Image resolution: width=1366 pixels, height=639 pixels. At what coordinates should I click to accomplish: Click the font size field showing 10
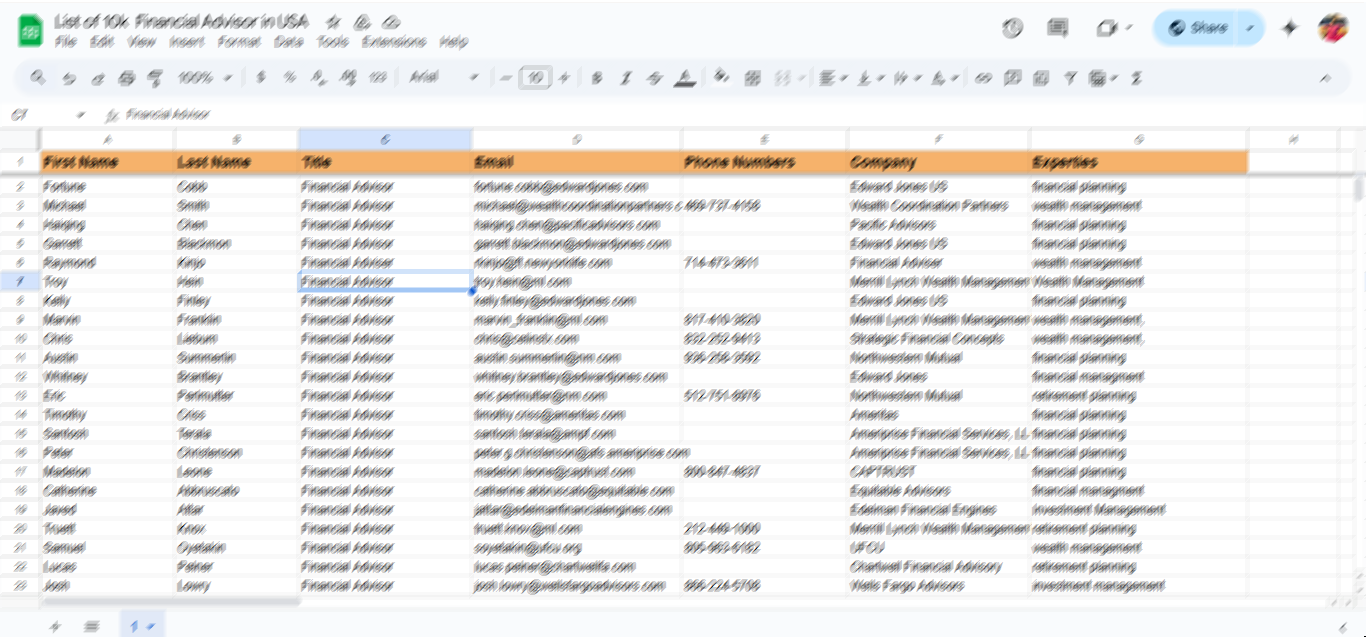click(535, 78)
